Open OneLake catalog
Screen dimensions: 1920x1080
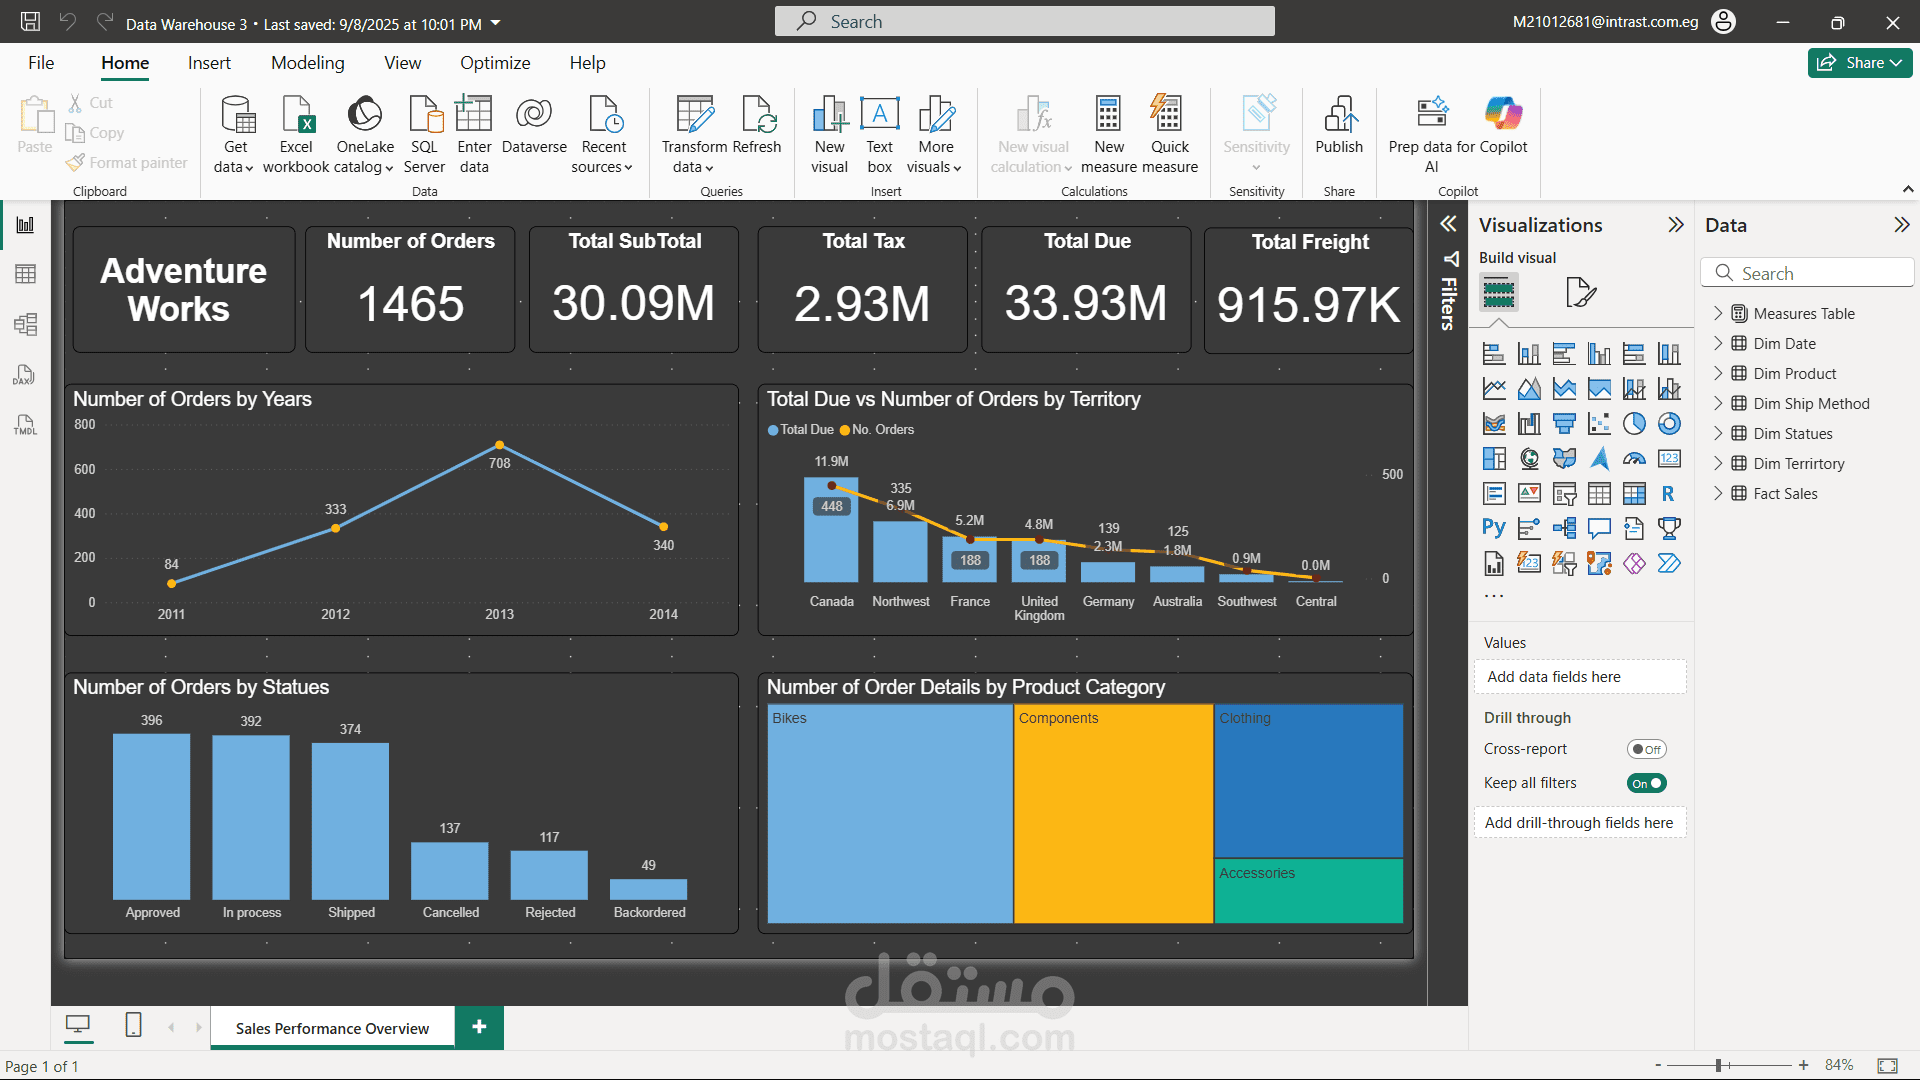[x=365, y=134]
